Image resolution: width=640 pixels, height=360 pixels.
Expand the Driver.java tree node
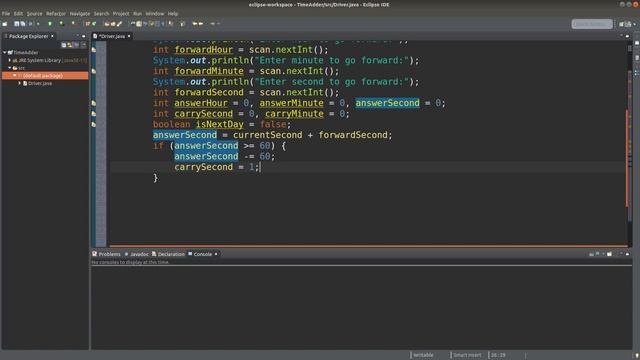tap(20, 83)
